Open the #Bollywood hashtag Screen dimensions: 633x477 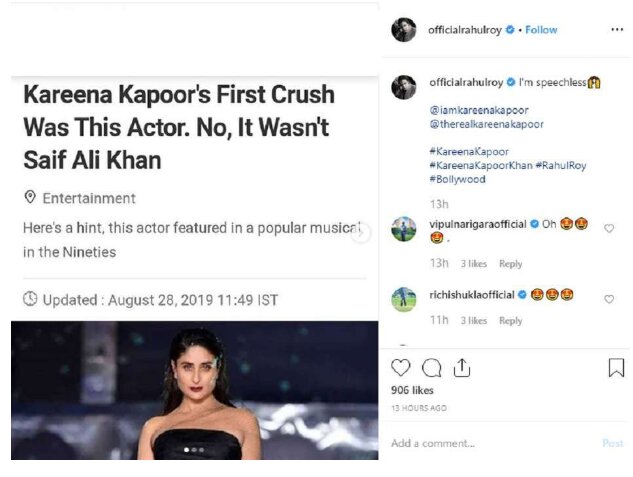click(x=457, y=180)
